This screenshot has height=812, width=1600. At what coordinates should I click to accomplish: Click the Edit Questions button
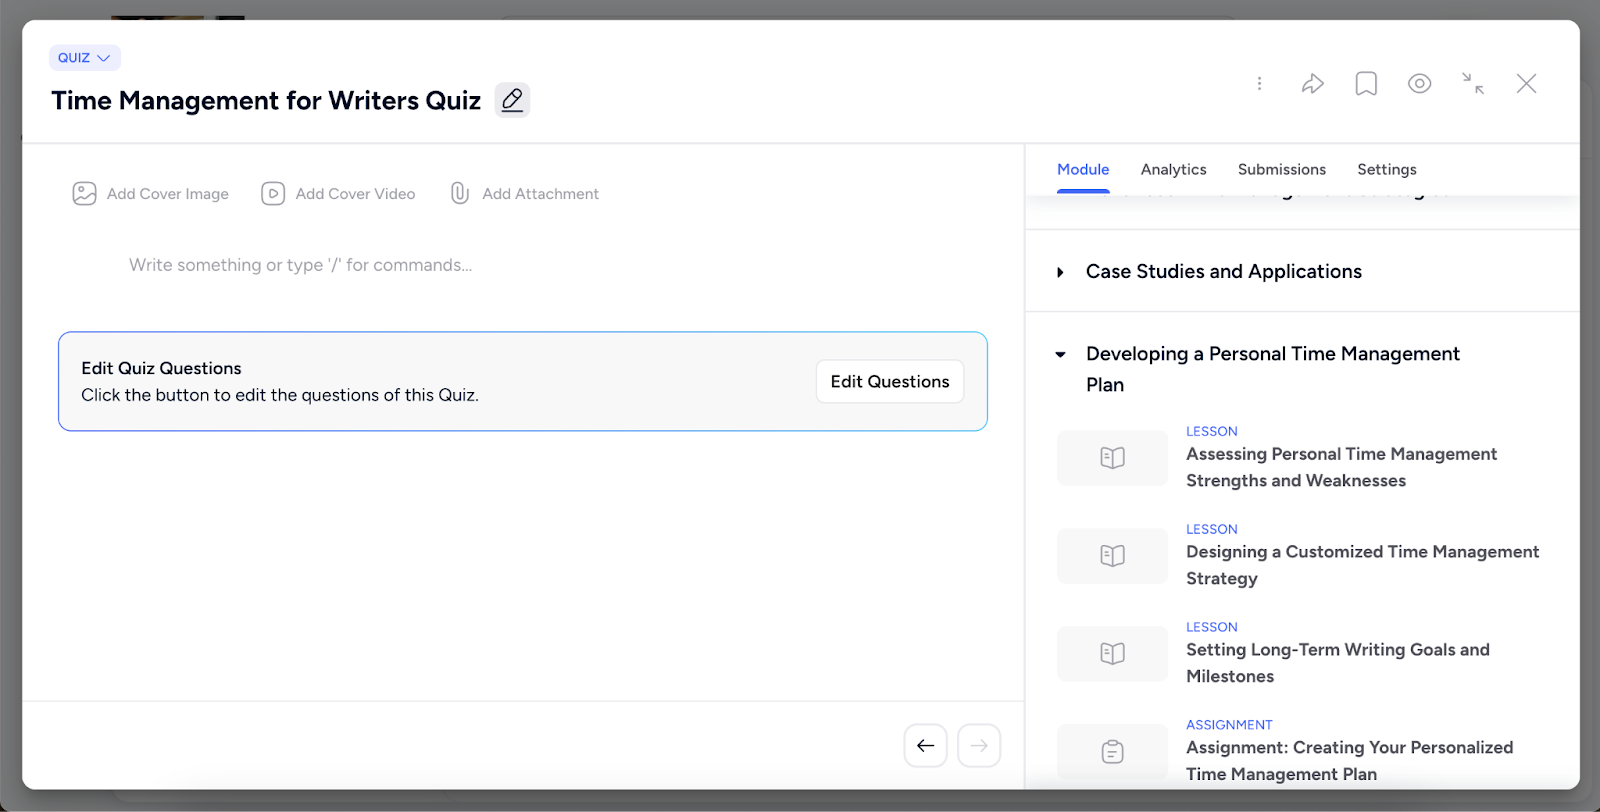click(x=889, y=381)
